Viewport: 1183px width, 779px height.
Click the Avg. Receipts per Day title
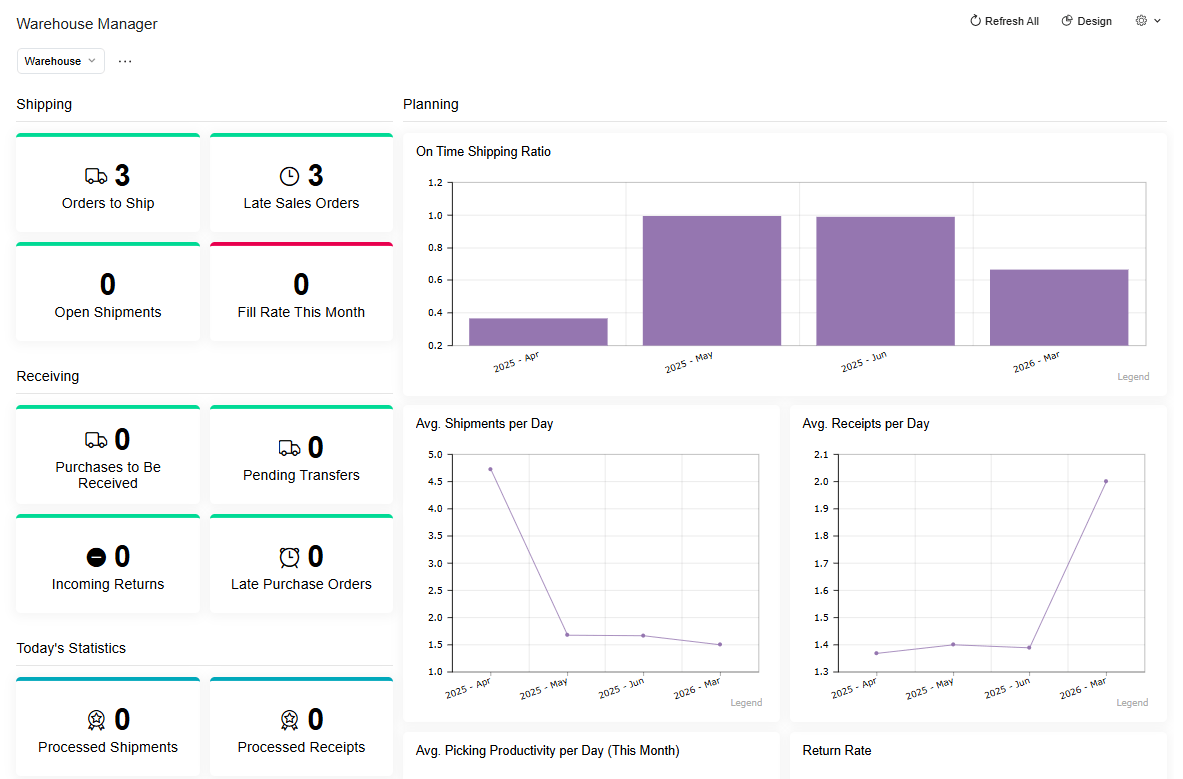pos(865,424)
